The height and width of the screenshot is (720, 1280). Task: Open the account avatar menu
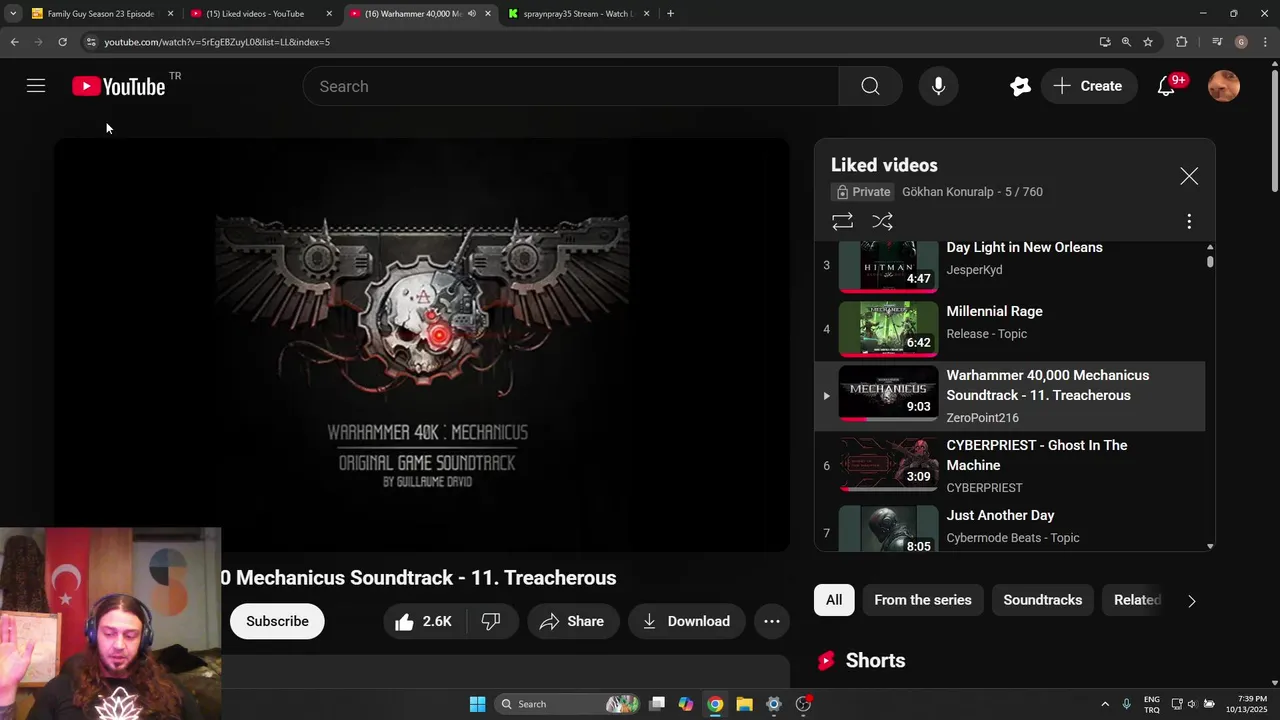[x=1224, y=86]
